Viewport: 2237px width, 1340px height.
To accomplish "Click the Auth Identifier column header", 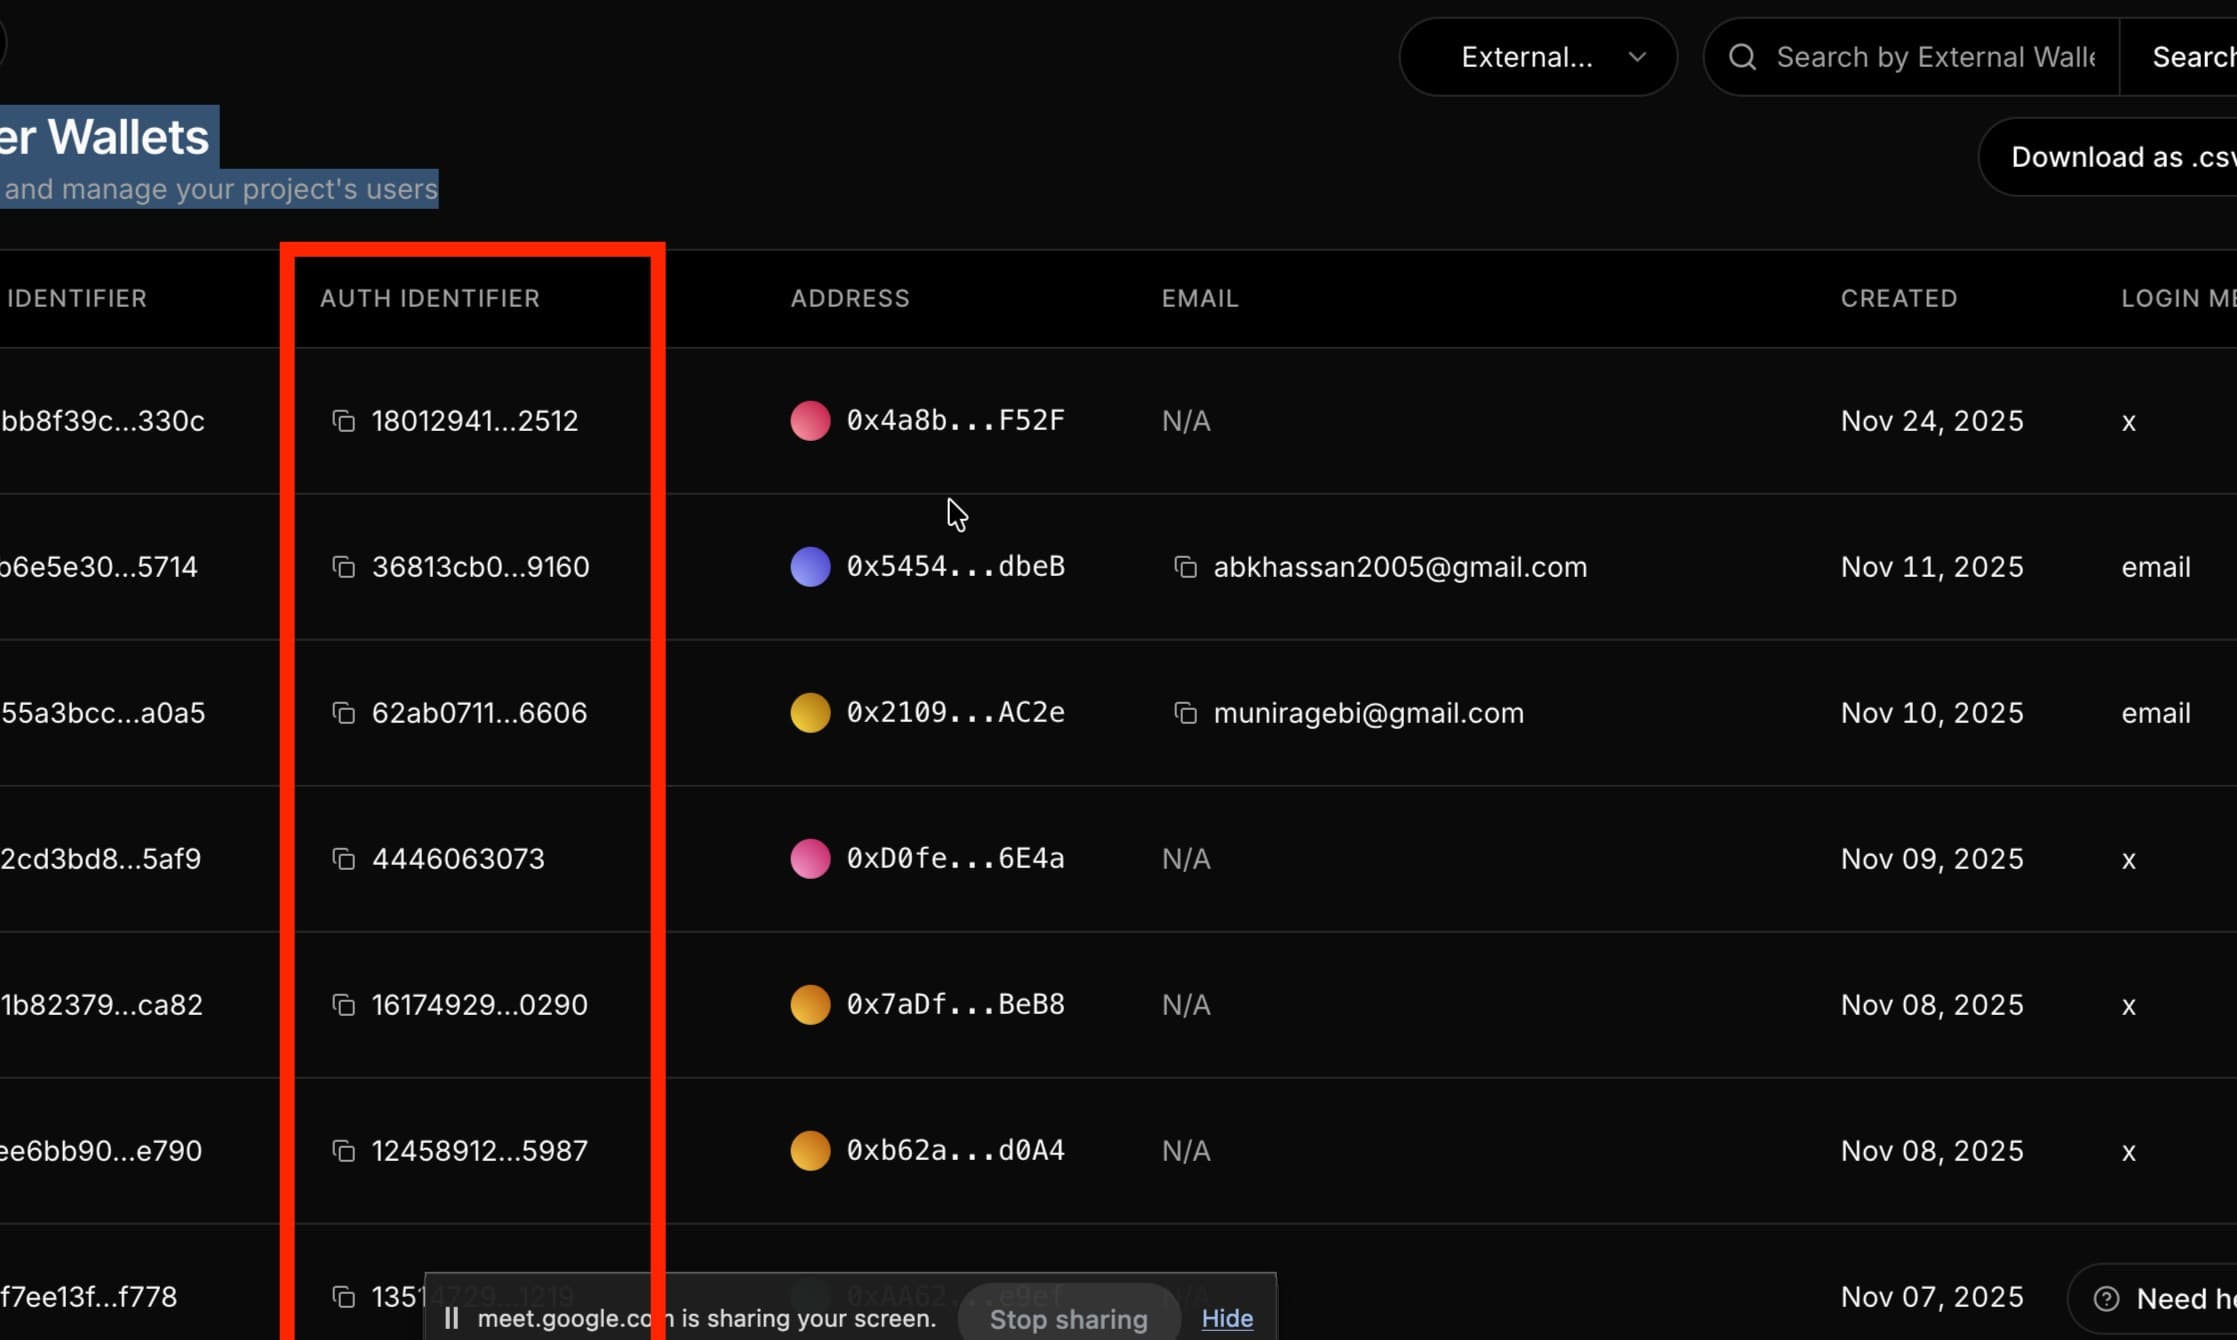I will click(429, 298).
